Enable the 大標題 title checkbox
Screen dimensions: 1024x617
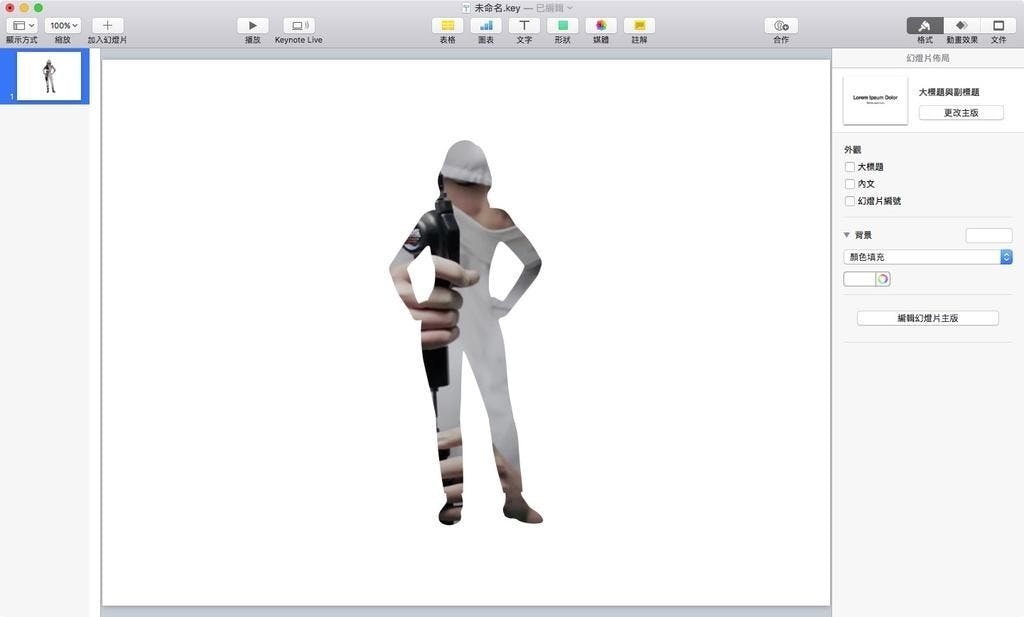point(850,167)
